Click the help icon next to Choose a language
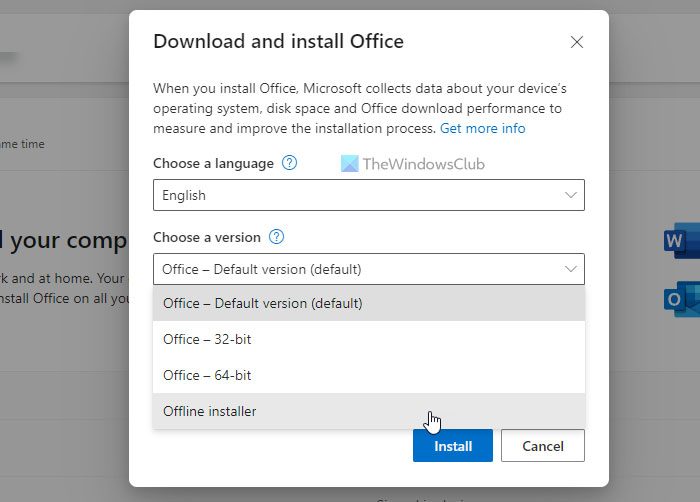 point(289,163)
